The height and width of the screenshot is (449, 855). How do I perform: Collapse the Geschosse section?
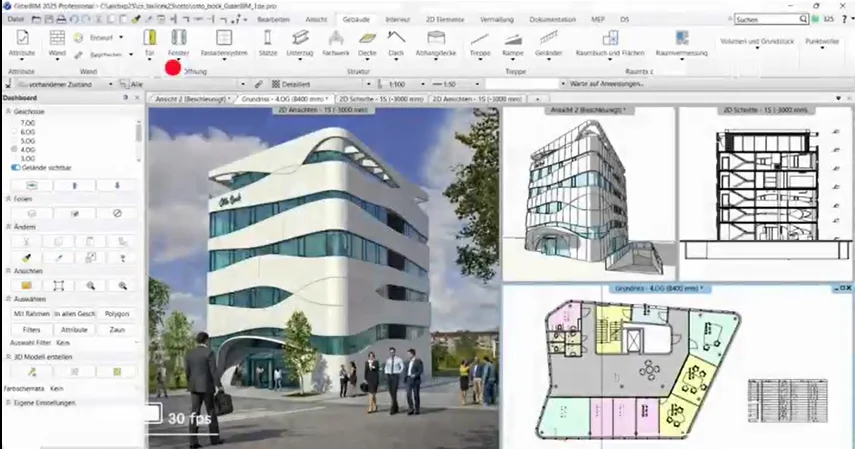[x=9, y=111]
